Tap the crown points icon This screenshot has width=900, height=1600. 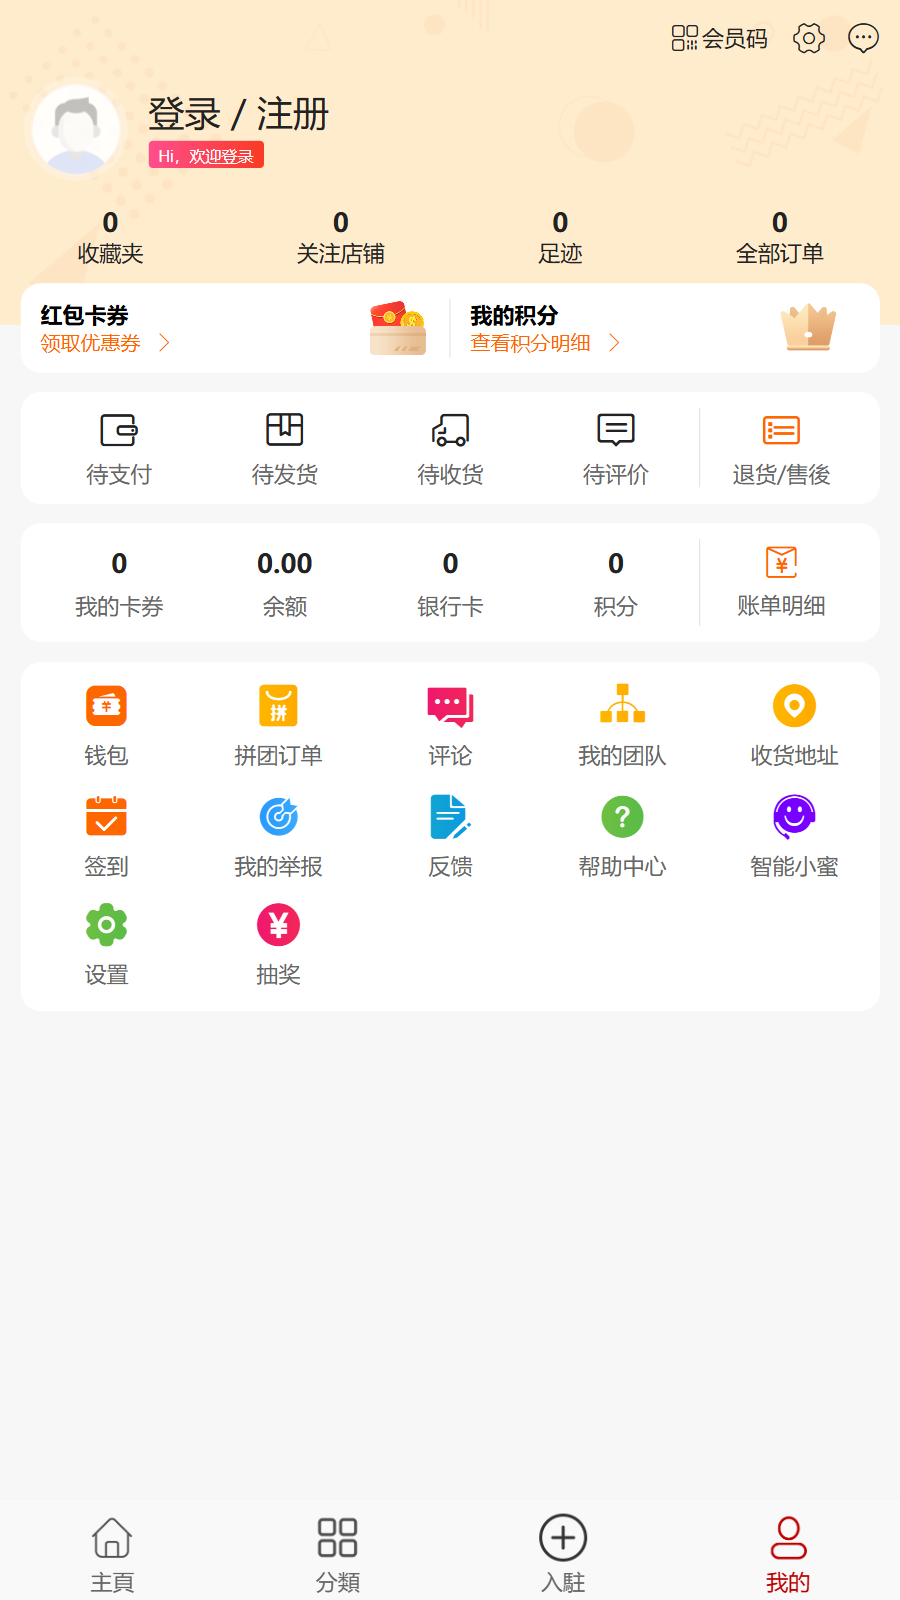(x=808, y=327)
